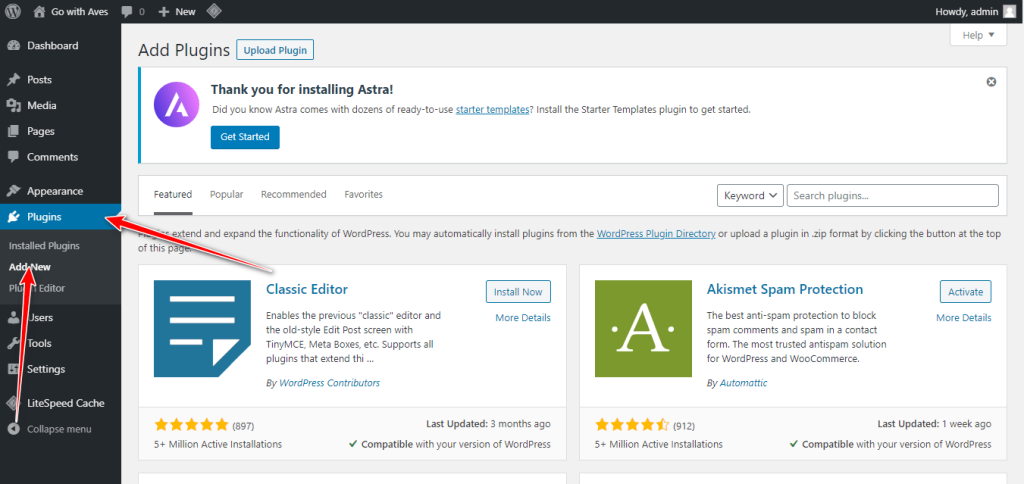1024x484 pixels.
Task: Click the admin avatar icon
Action: 1009,11
